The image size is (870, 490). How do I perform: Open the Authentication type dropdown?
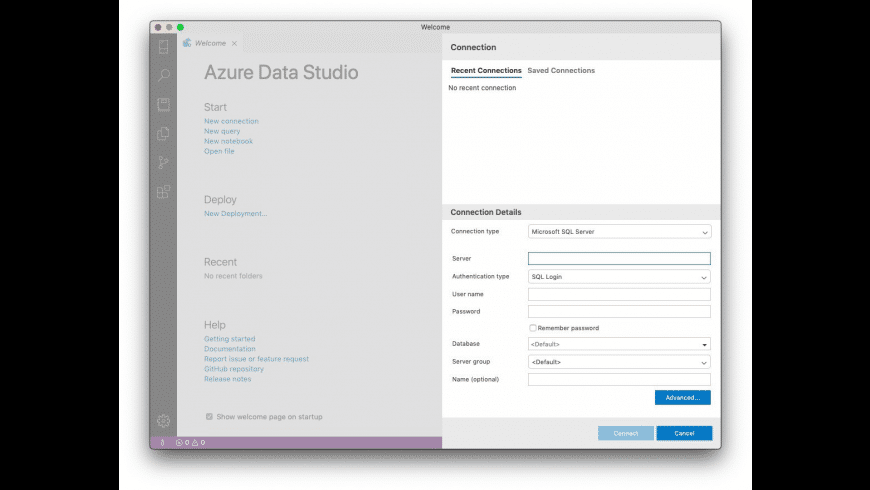pos(619,277)
